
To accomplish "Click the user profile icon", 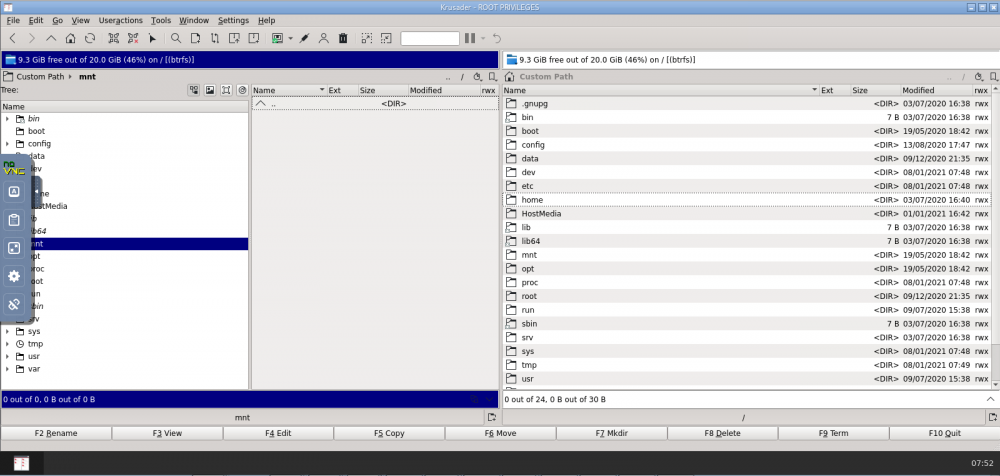I will [x=323, y=38].
